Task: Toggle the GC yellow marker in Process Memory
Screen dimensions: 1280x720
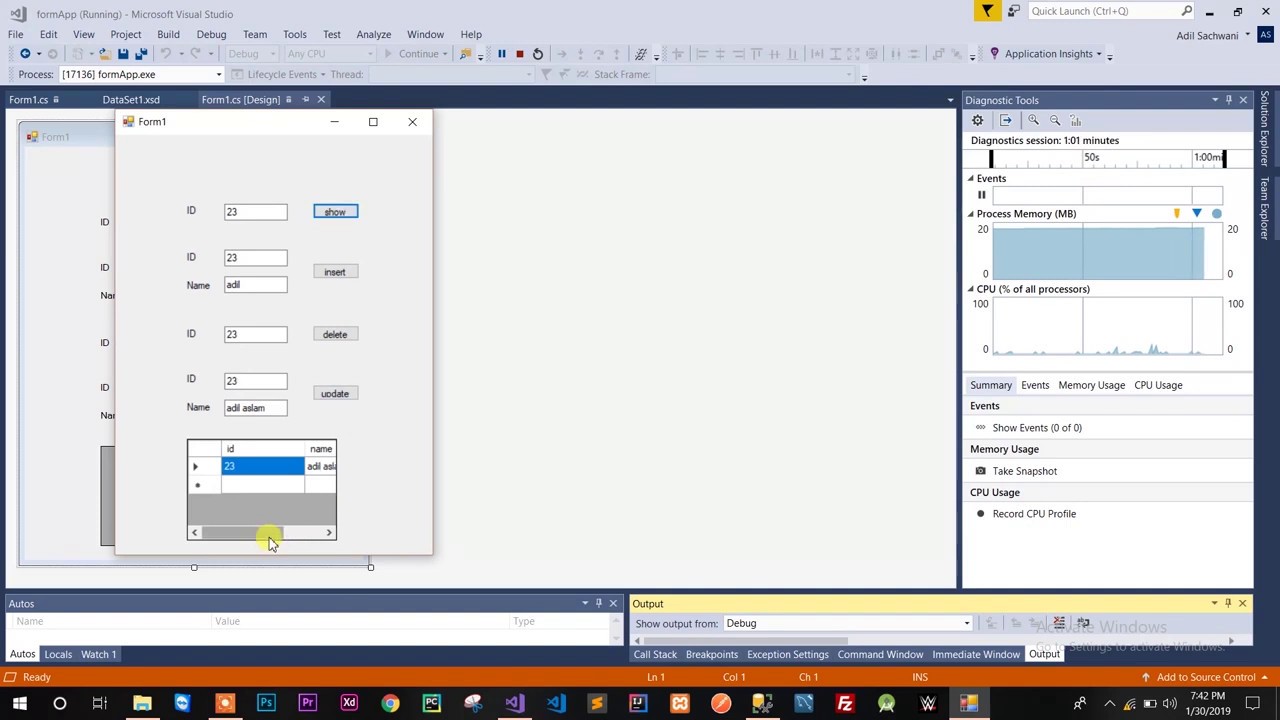Action: [x=1177, y=214]
